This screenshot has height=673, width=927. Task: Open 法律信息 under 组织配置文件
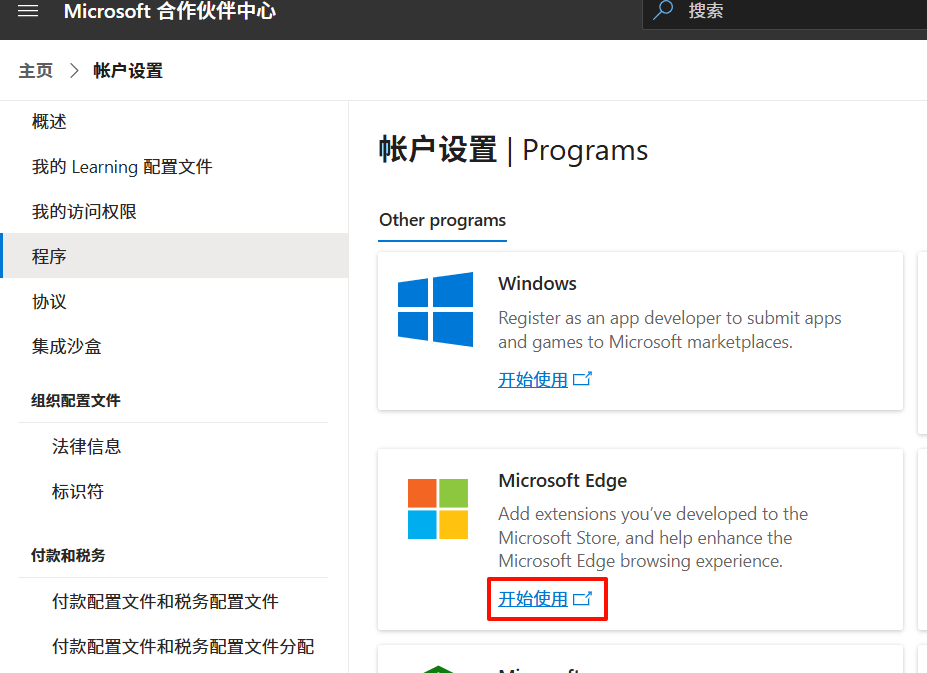coord(86,446)
